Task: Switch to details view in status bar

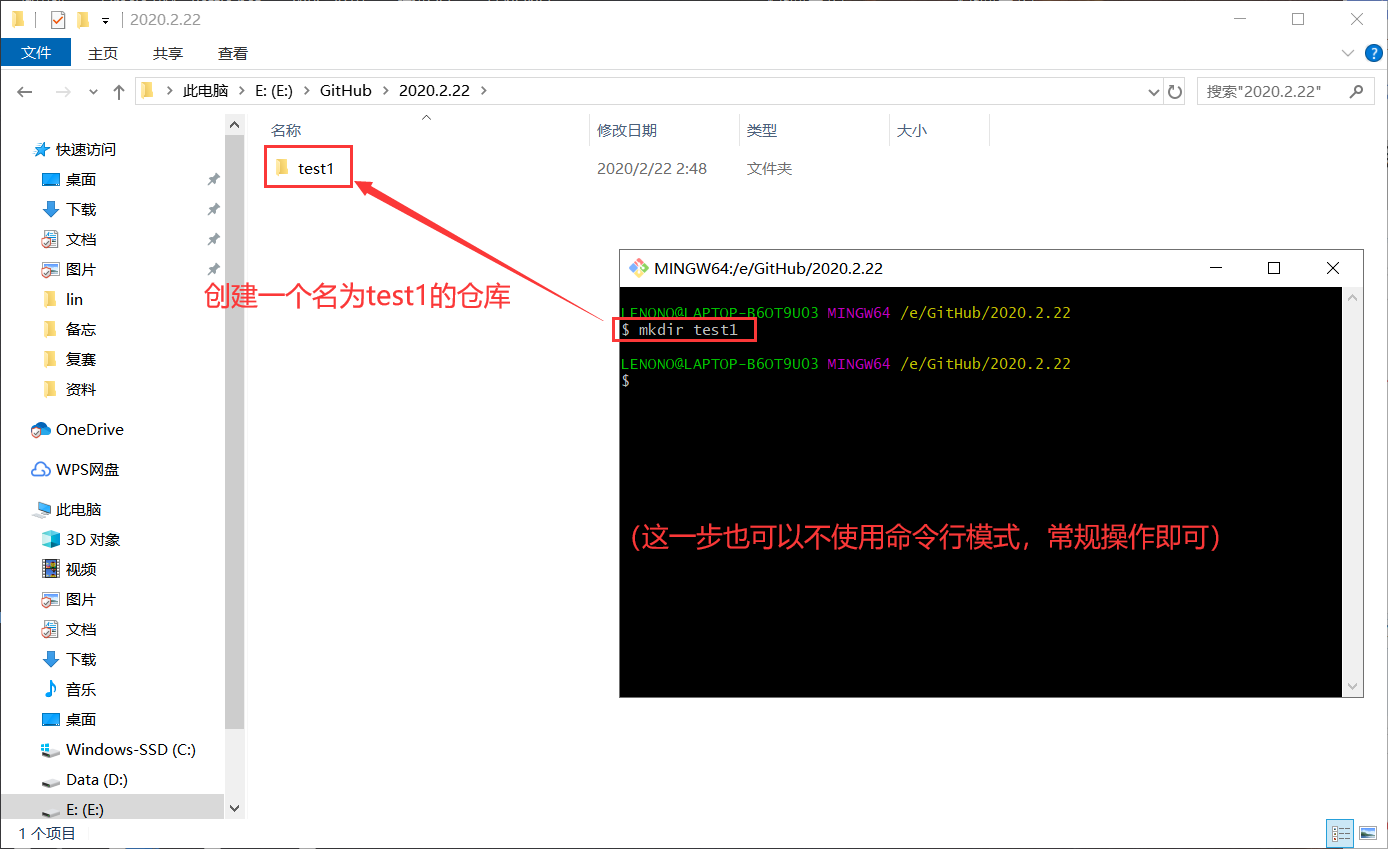Action: [x=1340, y=832]
